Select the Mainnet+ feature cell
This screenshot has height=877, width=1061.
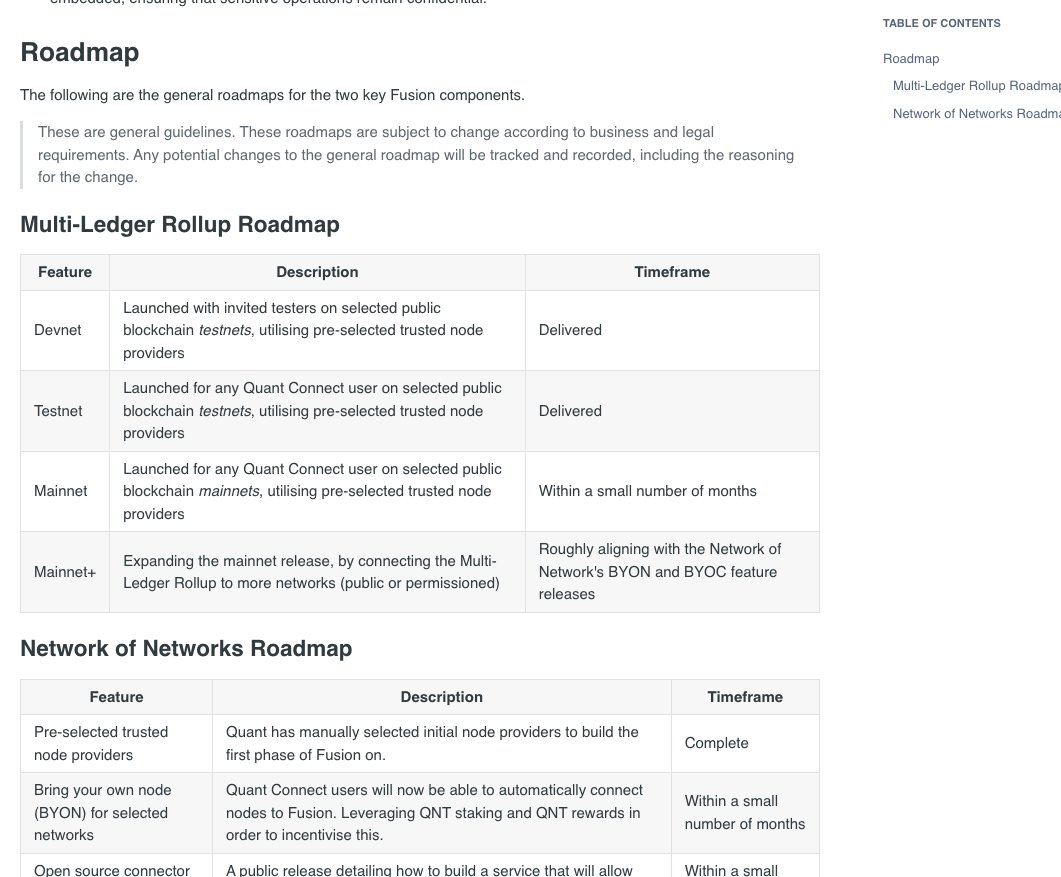pos(65,572)
